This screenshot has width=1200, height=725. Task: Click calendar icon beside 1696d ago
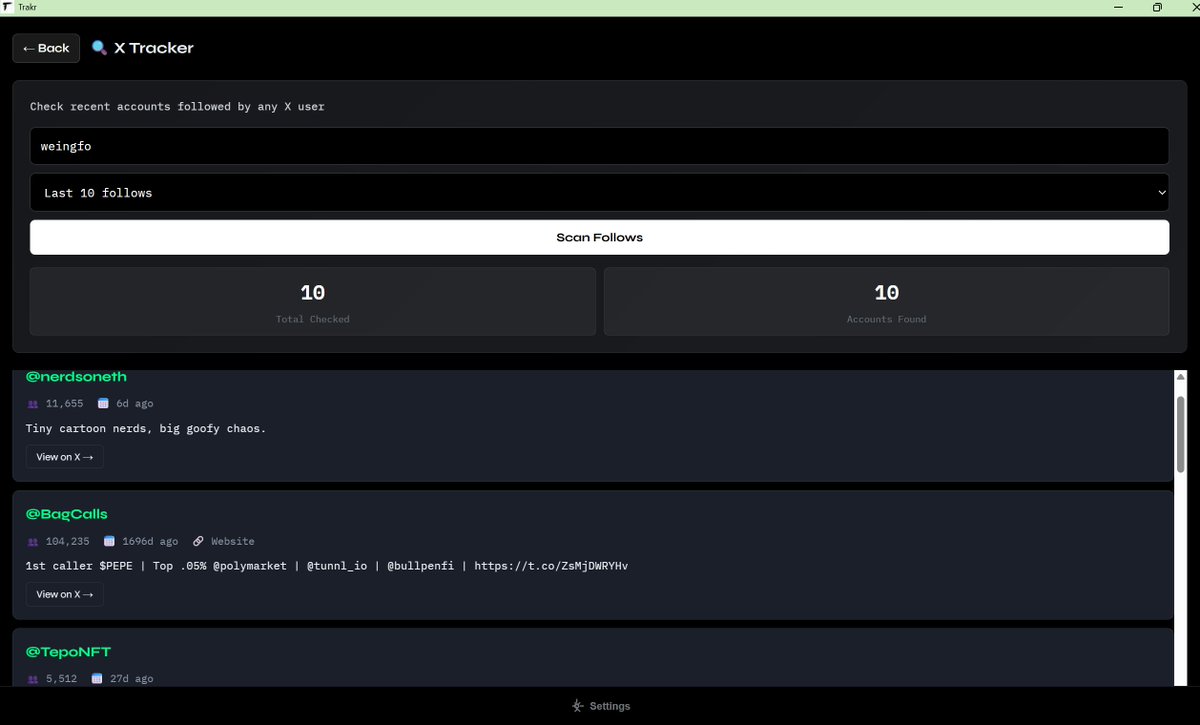click(110, 541)
